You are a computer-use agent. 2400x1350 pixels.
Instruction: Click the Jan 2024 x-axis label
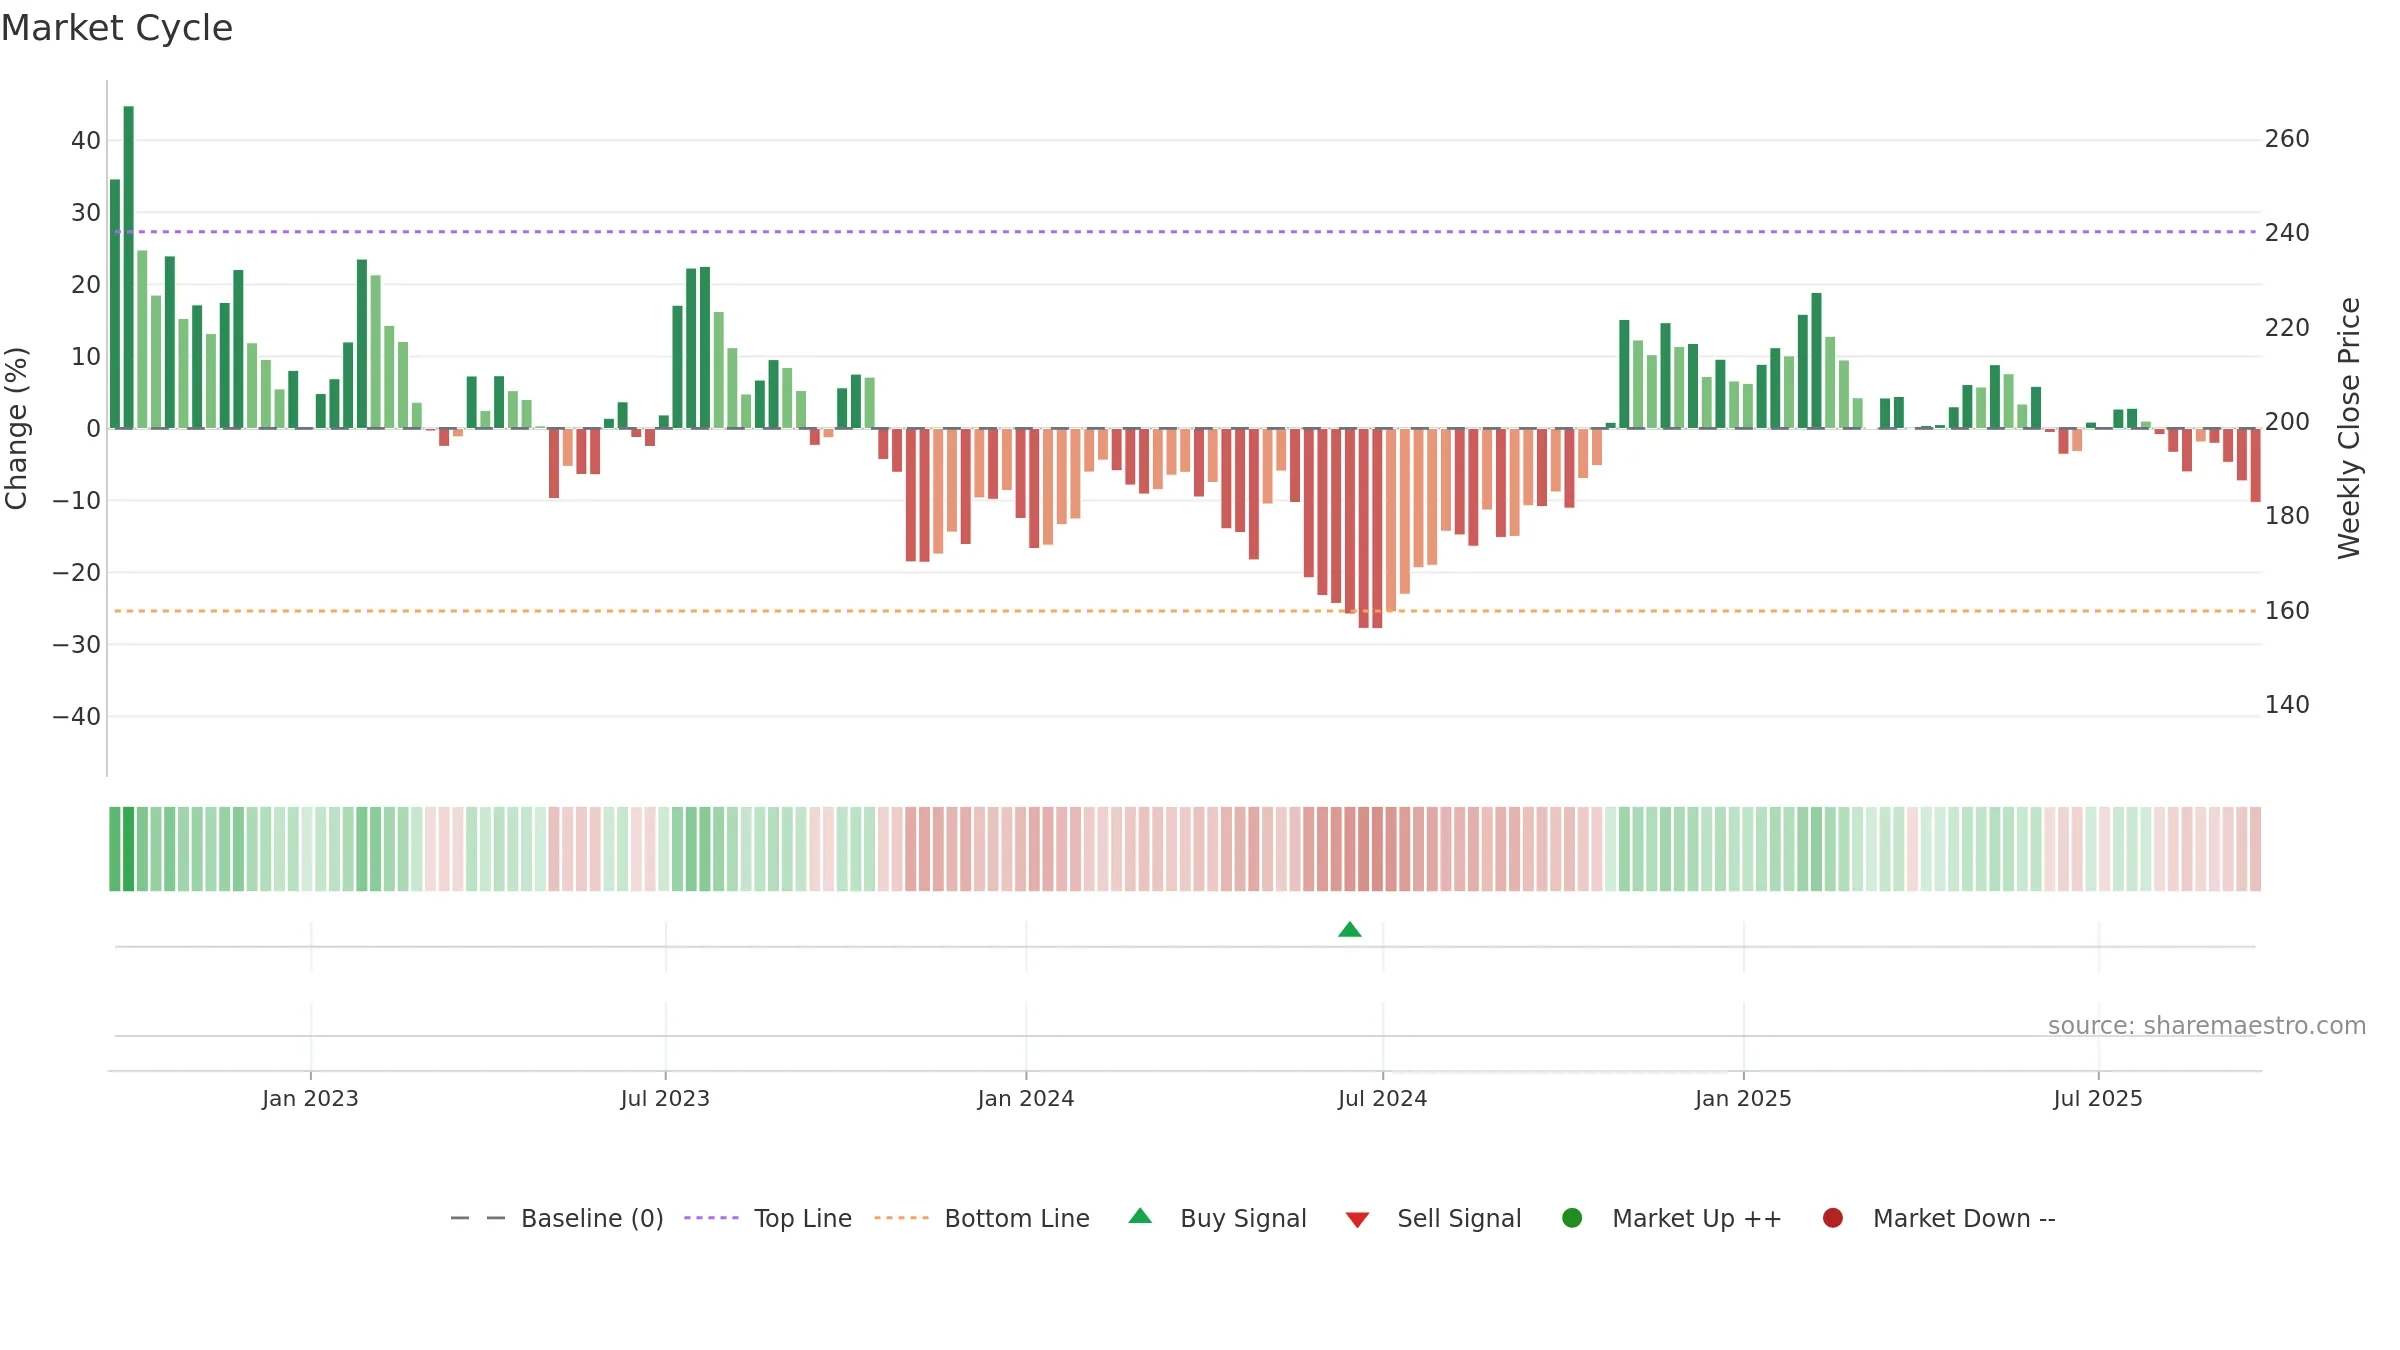pos(1026,1098)
